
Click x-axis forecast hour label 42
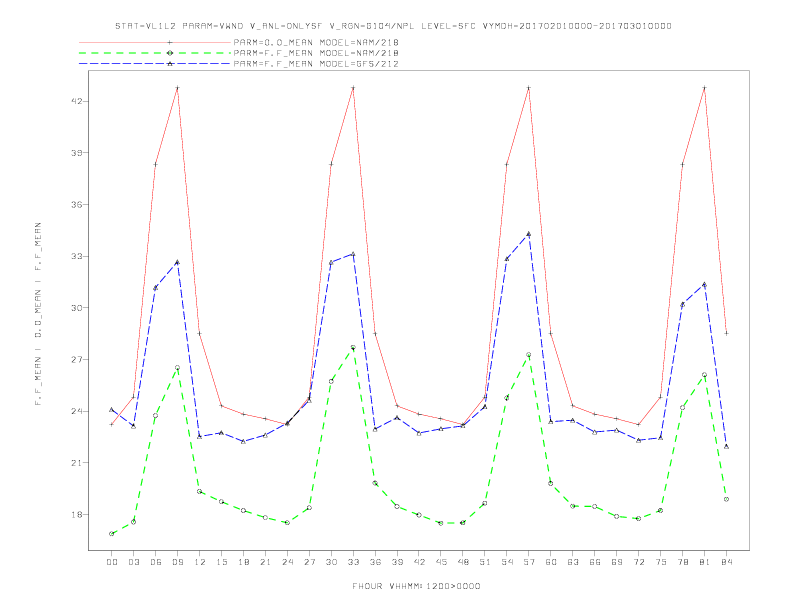tap(419, 562)
